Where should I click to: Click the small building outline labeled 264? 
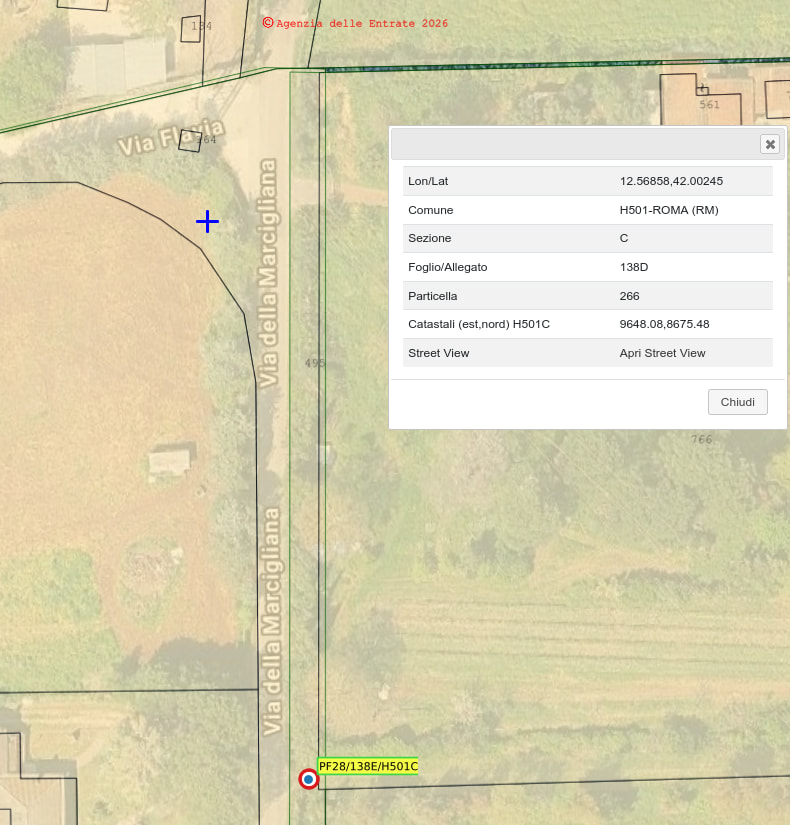[x=190, y=140]
